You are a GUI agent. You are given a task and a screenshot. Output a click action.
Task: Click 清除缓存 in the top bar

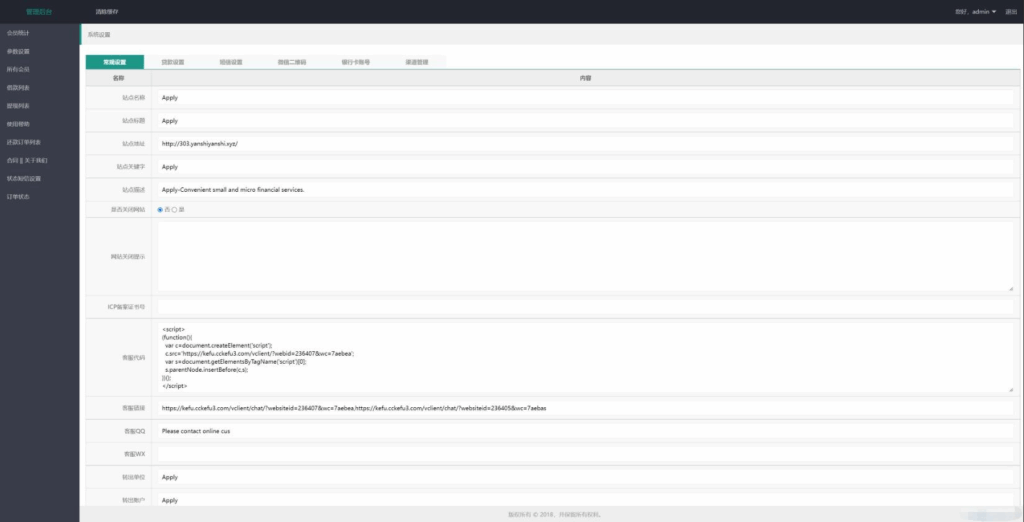click(x=106, y=12)
